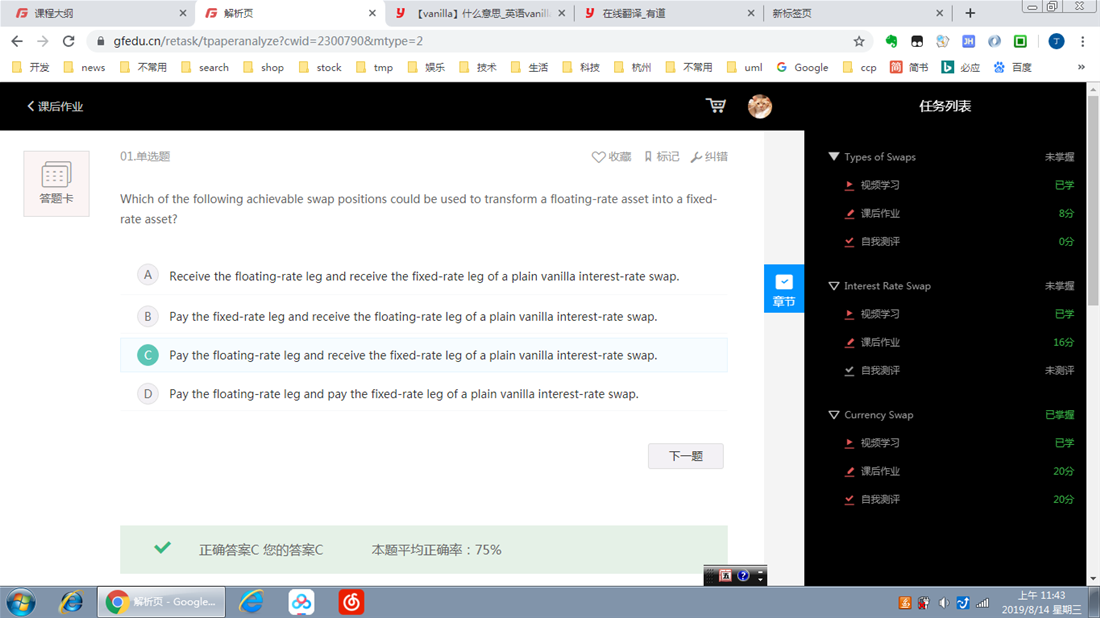Reload the current page

coord(69,41)
